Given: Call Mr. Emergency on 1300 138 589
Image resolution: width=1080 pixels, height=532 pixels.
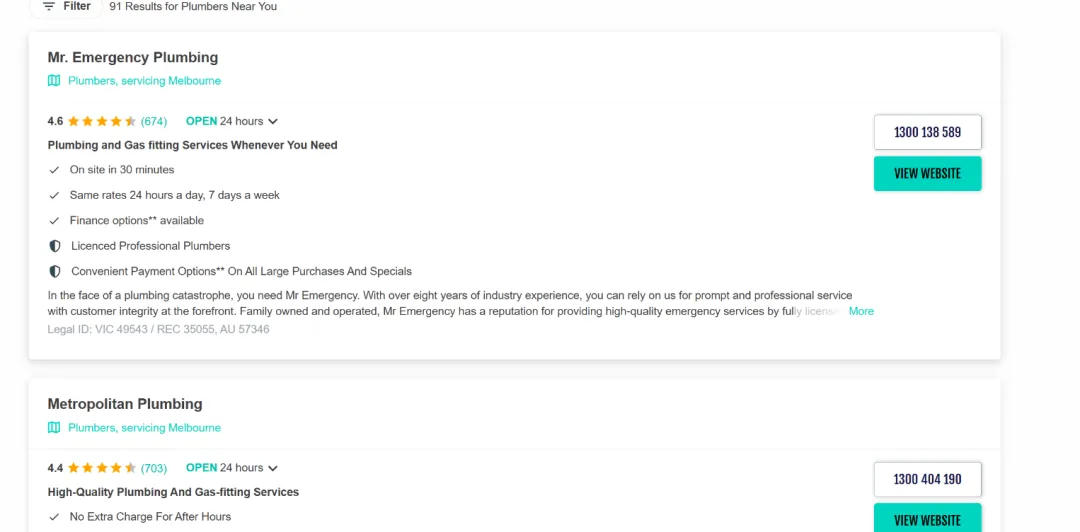Looking at the screenshot, I should [927, 132].
